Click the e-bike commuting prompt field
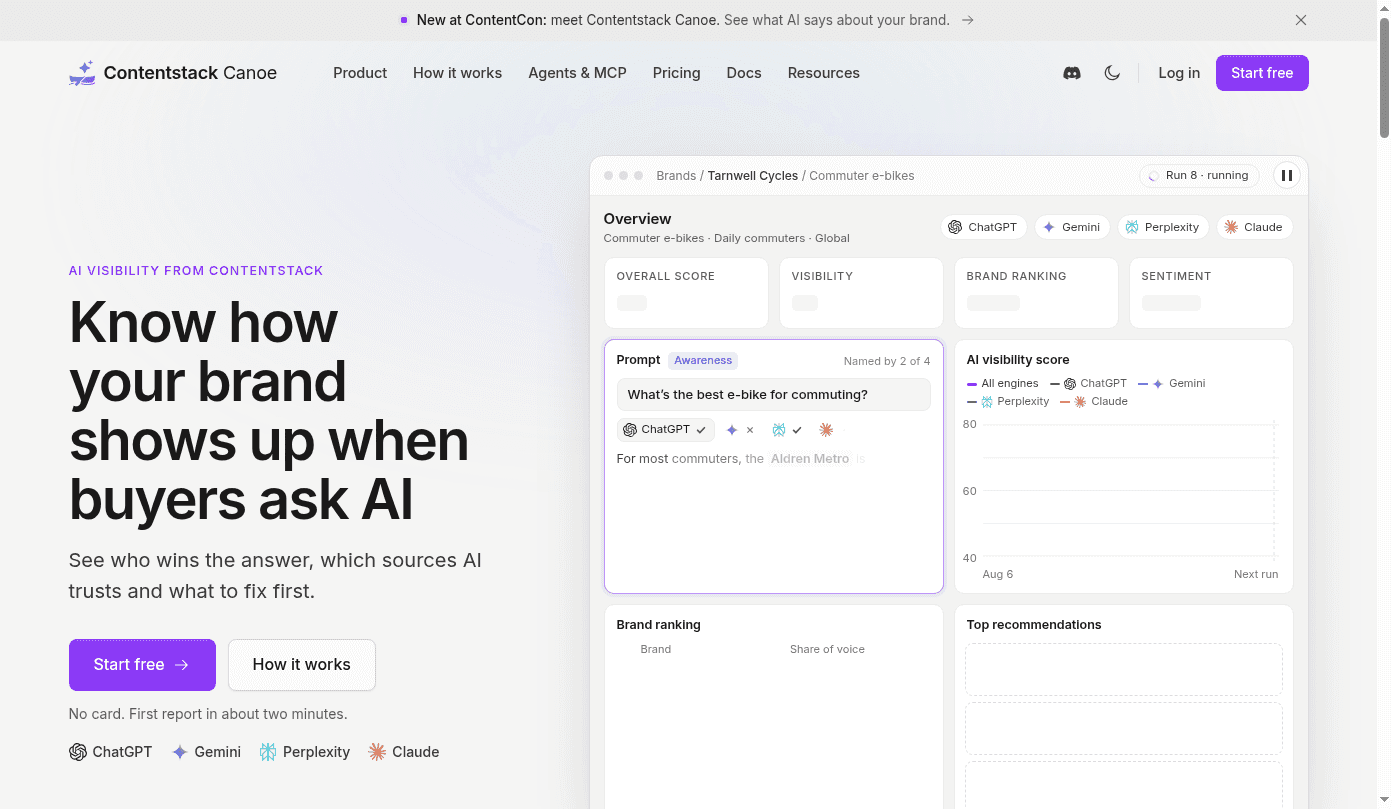This screenshot has width=1392, height=809. point(773,395)
